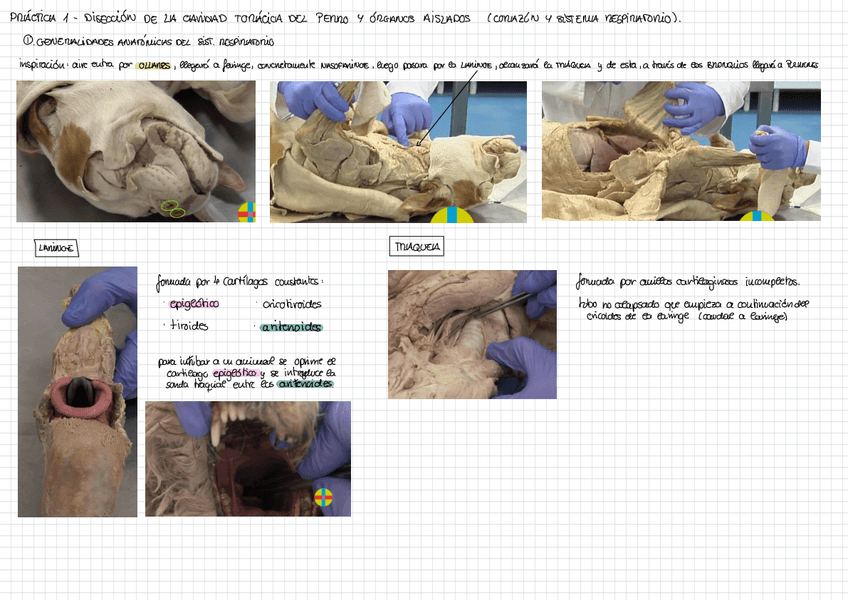
Task: Click the green circles marking the dog's nostrils
Action: (x=173, y=209)
